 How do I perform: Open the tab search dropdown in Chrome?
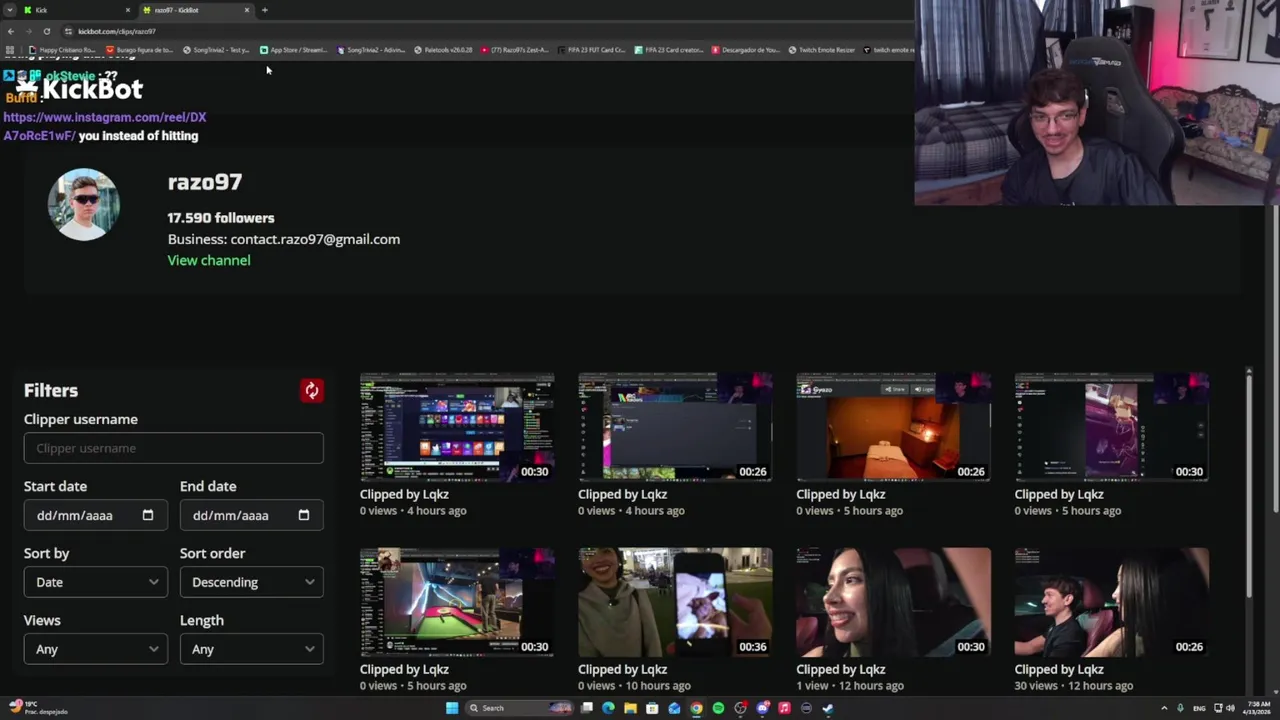(10, 10)
